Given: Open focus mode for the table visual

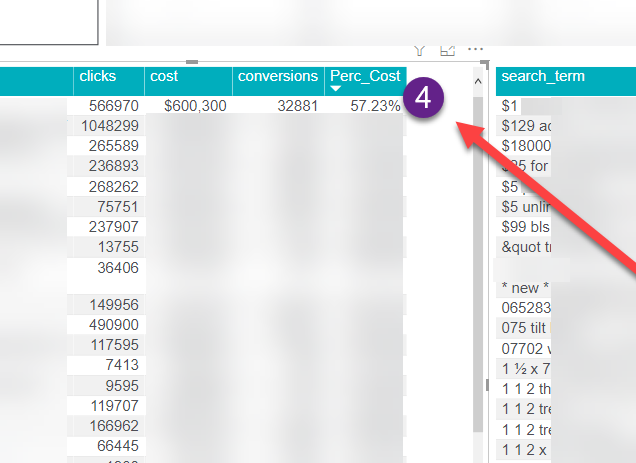Looking at the screenshot, I should point(447,49).
